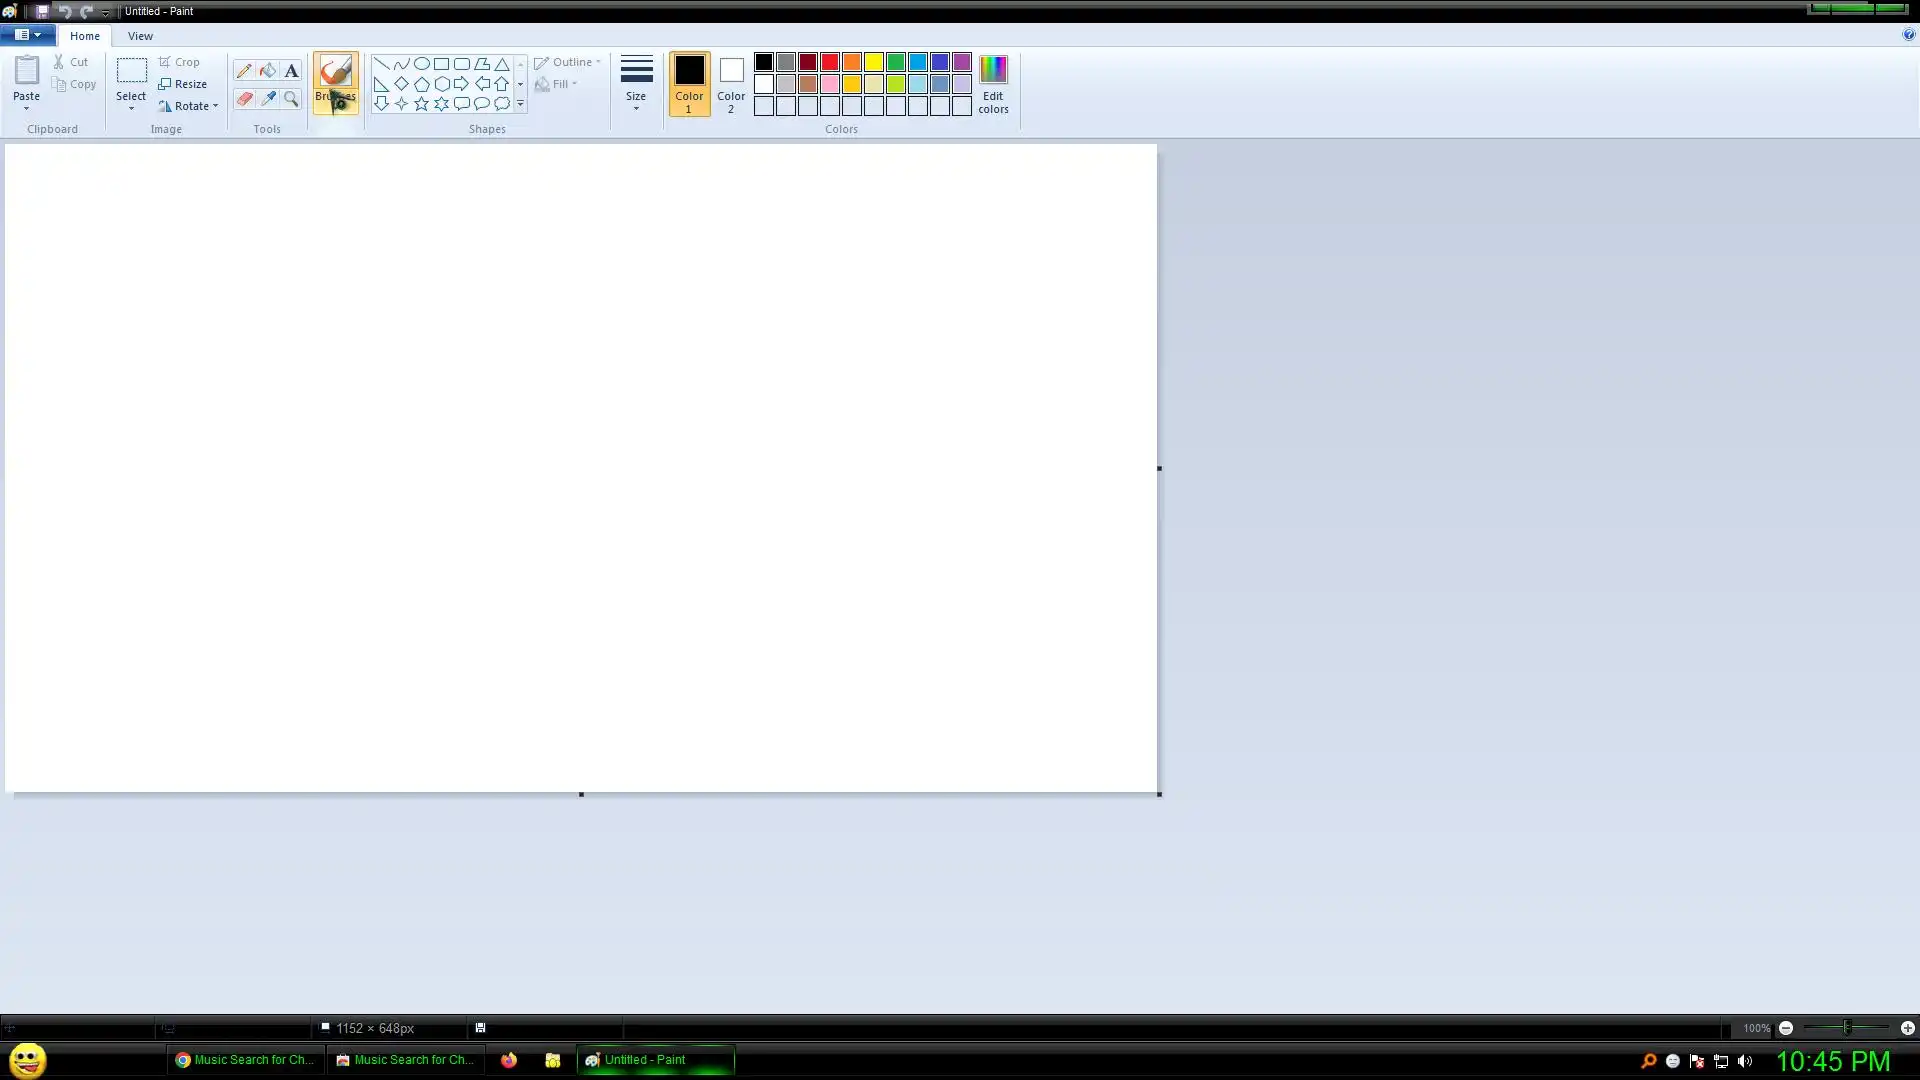Image resolution: width=1920 pixels, height=1080 pixels.
Task: Choose the red color swatch
Action: (830, 62)
